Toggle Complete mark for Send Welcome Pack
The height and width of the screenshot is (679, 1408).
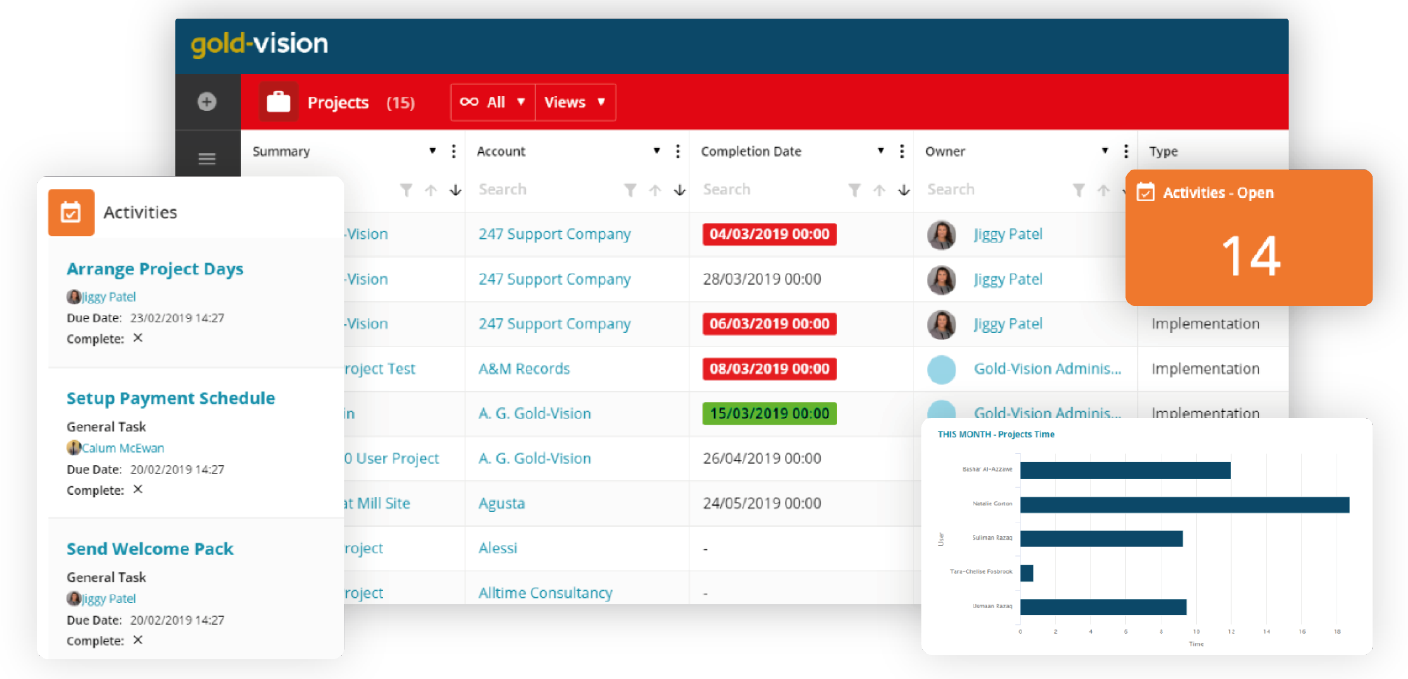coord(138,639)
